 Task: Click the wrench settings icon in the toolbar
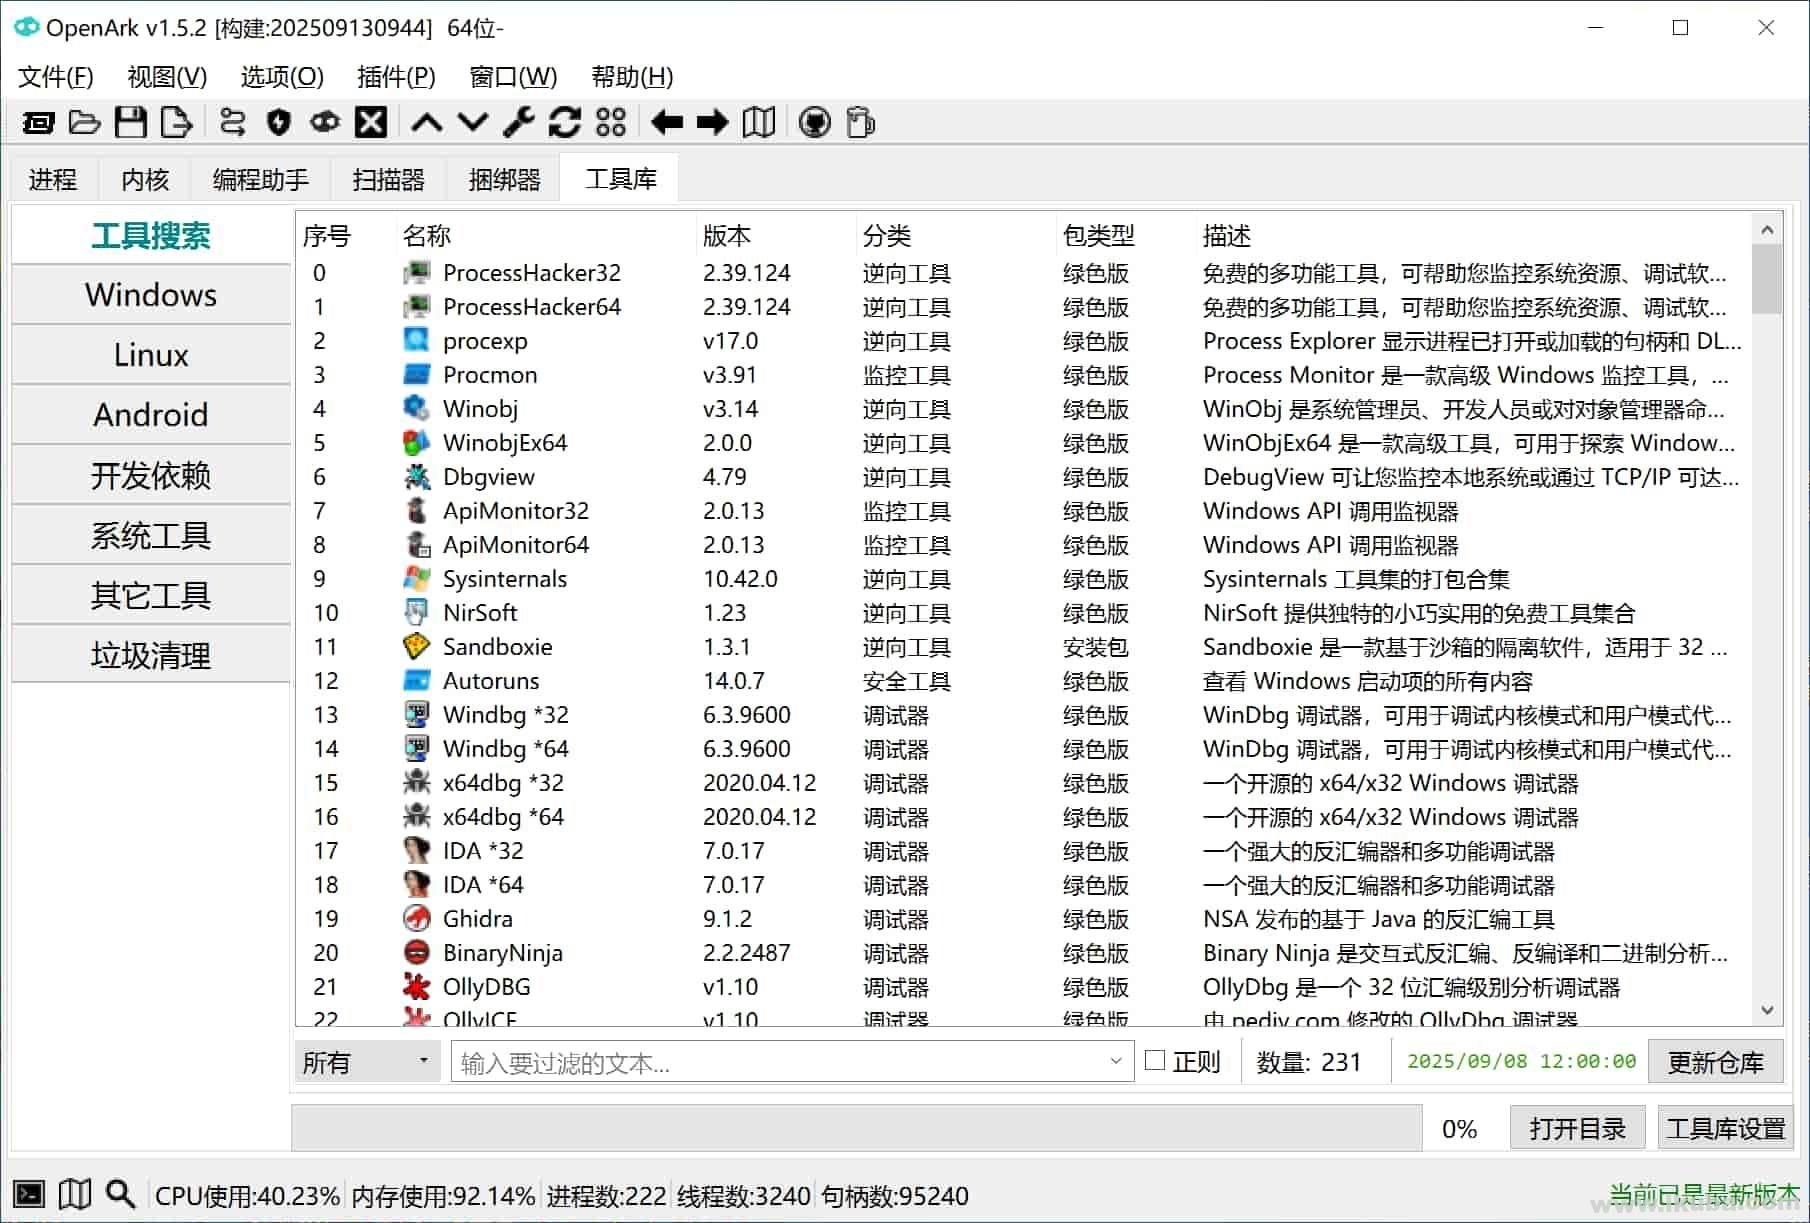pos(517,122)
